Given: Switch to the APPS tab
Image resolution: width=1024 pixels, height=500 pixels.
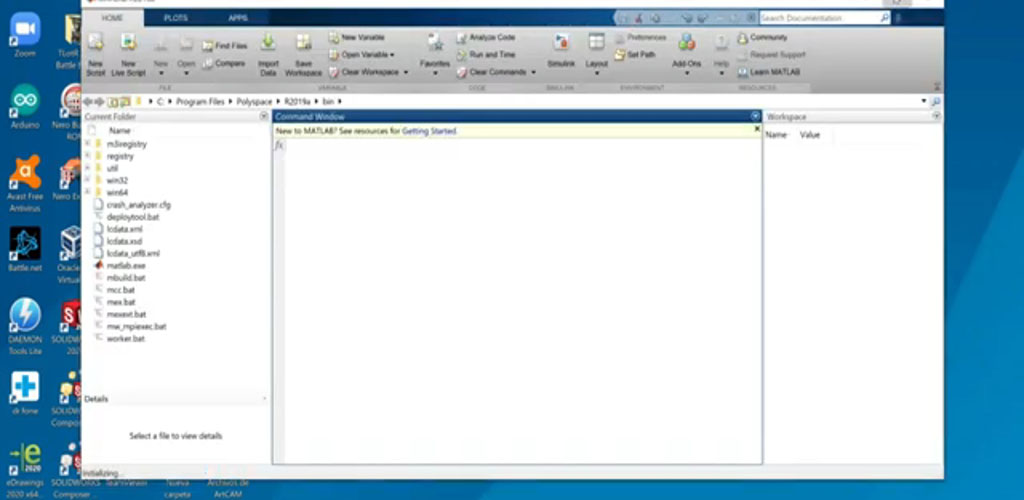Looking at the screenshot, I should click(x=238, y=18).
